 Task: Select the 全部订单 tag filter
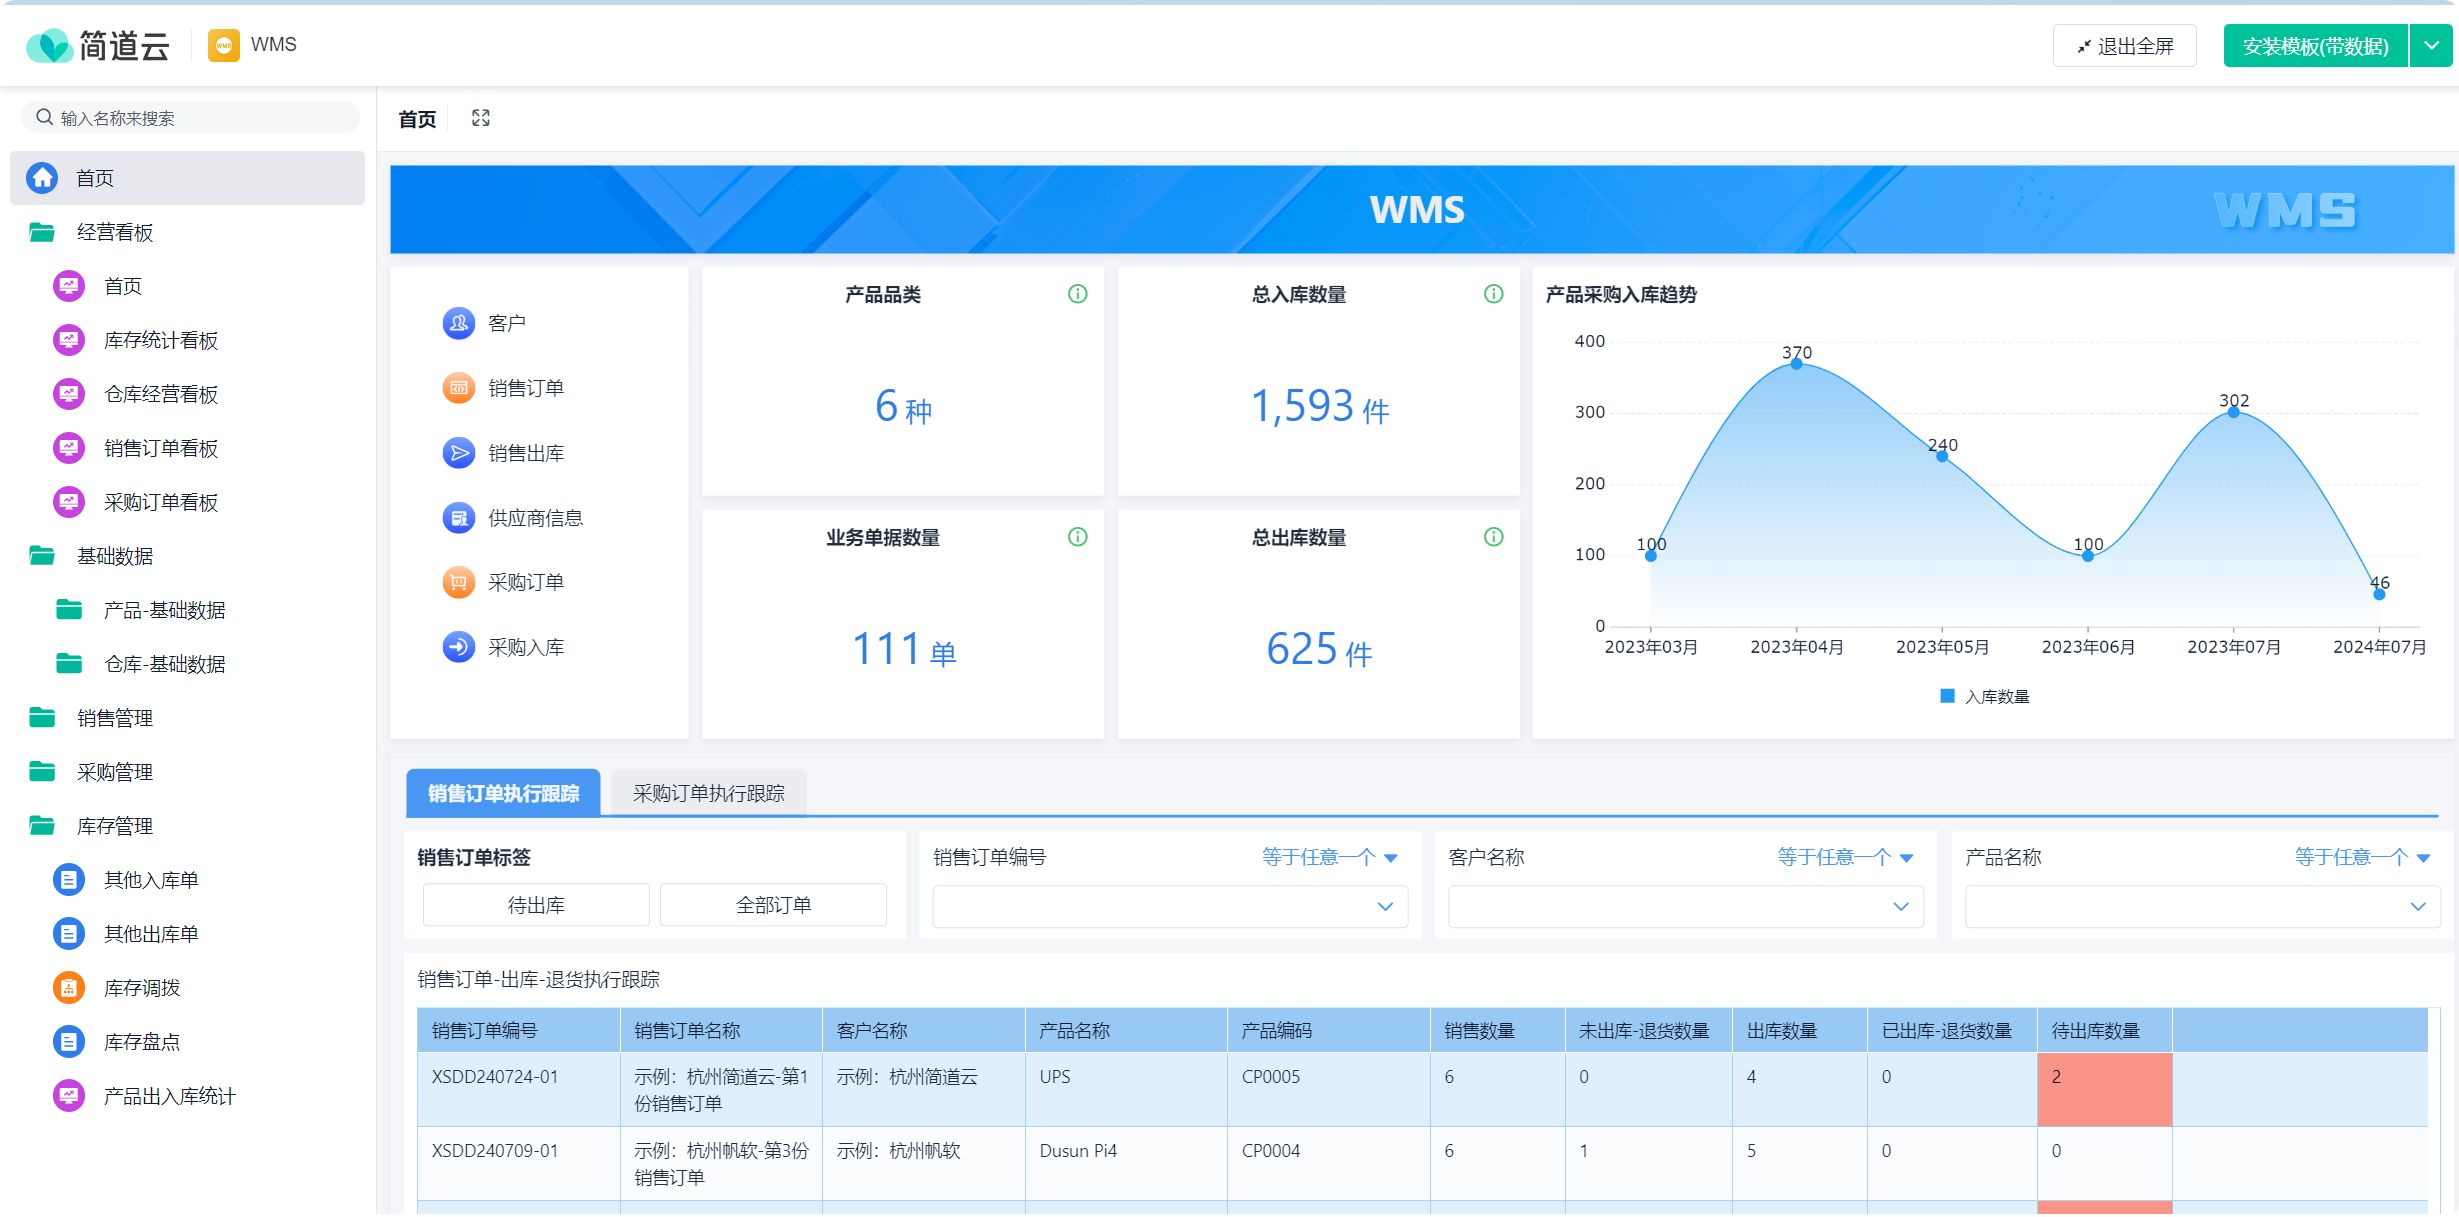(x=773, y=905)
